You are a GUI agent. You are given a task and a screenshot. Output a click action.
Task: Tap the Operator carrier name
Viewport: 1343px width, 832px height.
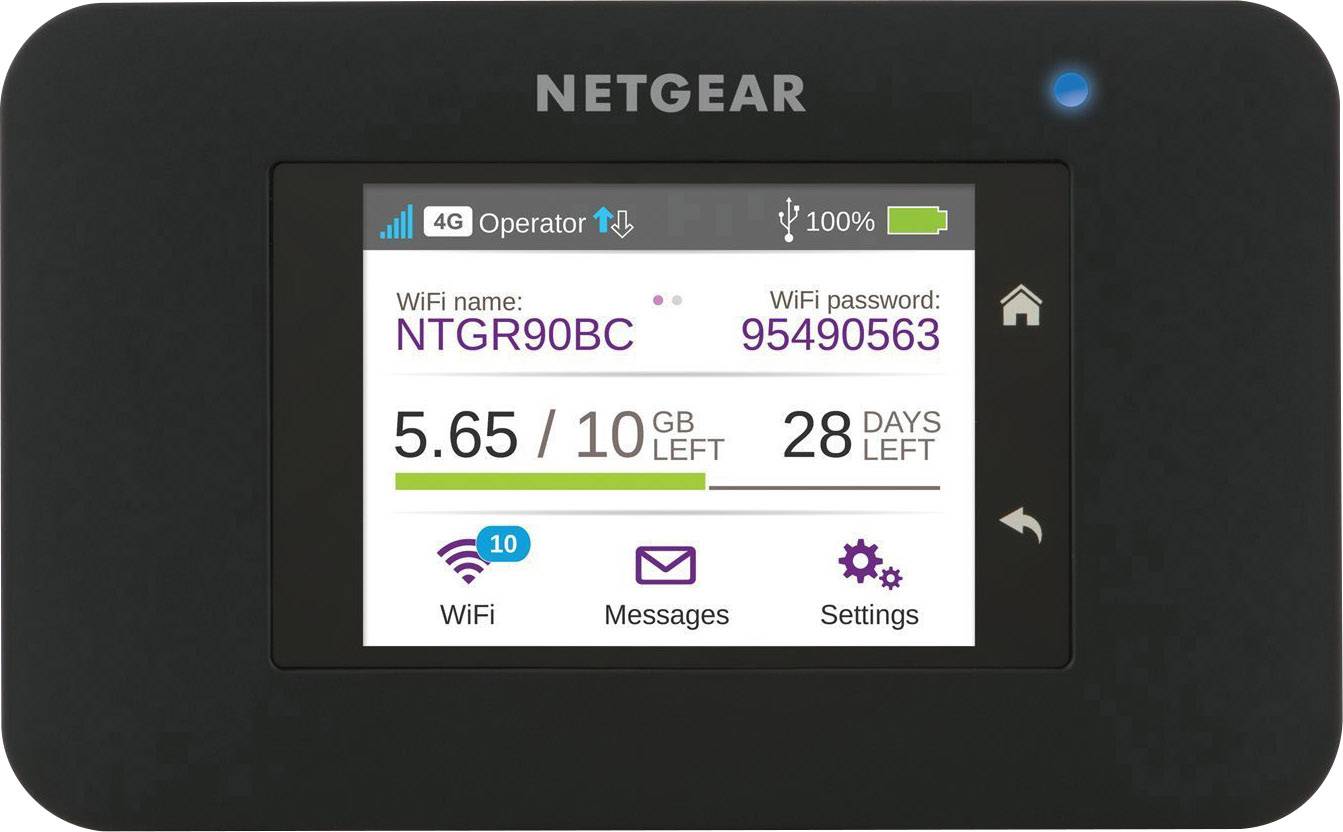[532, 223]
